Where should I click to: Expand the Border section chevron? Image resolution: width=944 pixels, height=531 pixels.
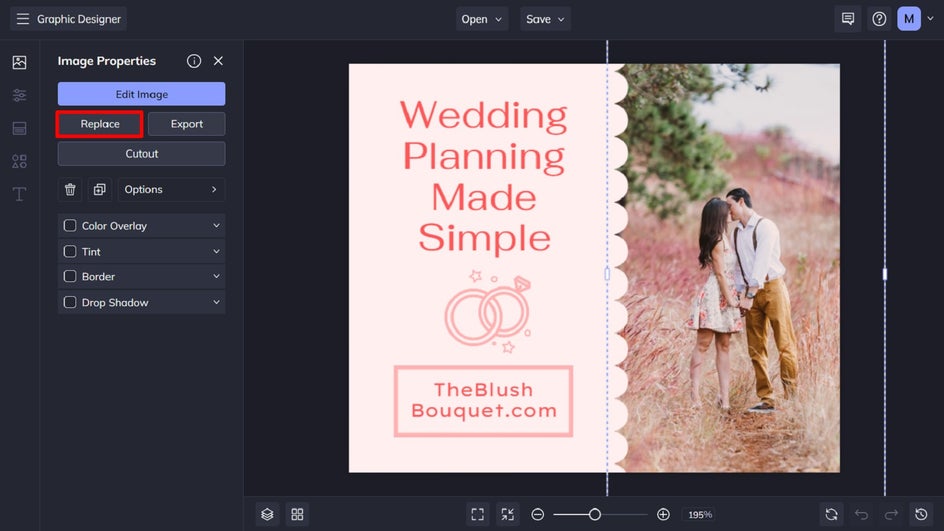click(x=216, y=276)
